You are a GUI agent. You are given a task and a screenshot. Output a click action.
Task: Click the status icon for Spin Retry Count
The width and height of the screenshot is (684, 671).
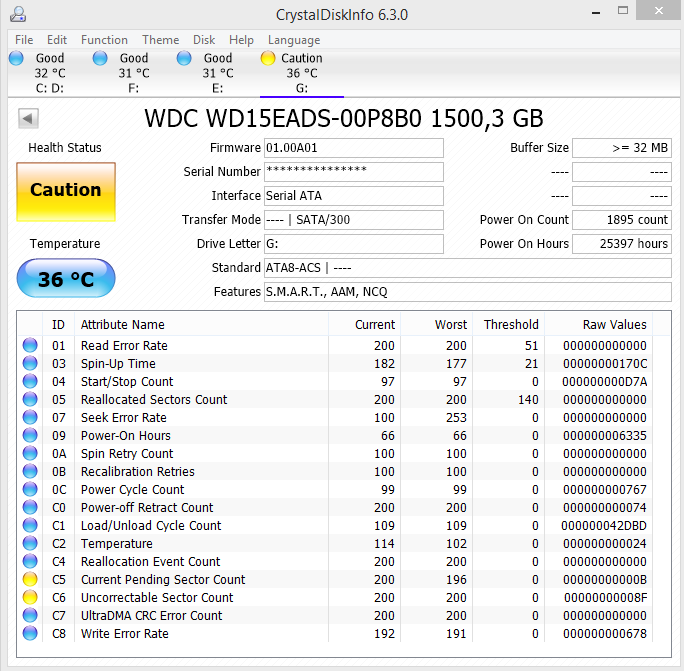pyautogui.click(x=30, y=453)
